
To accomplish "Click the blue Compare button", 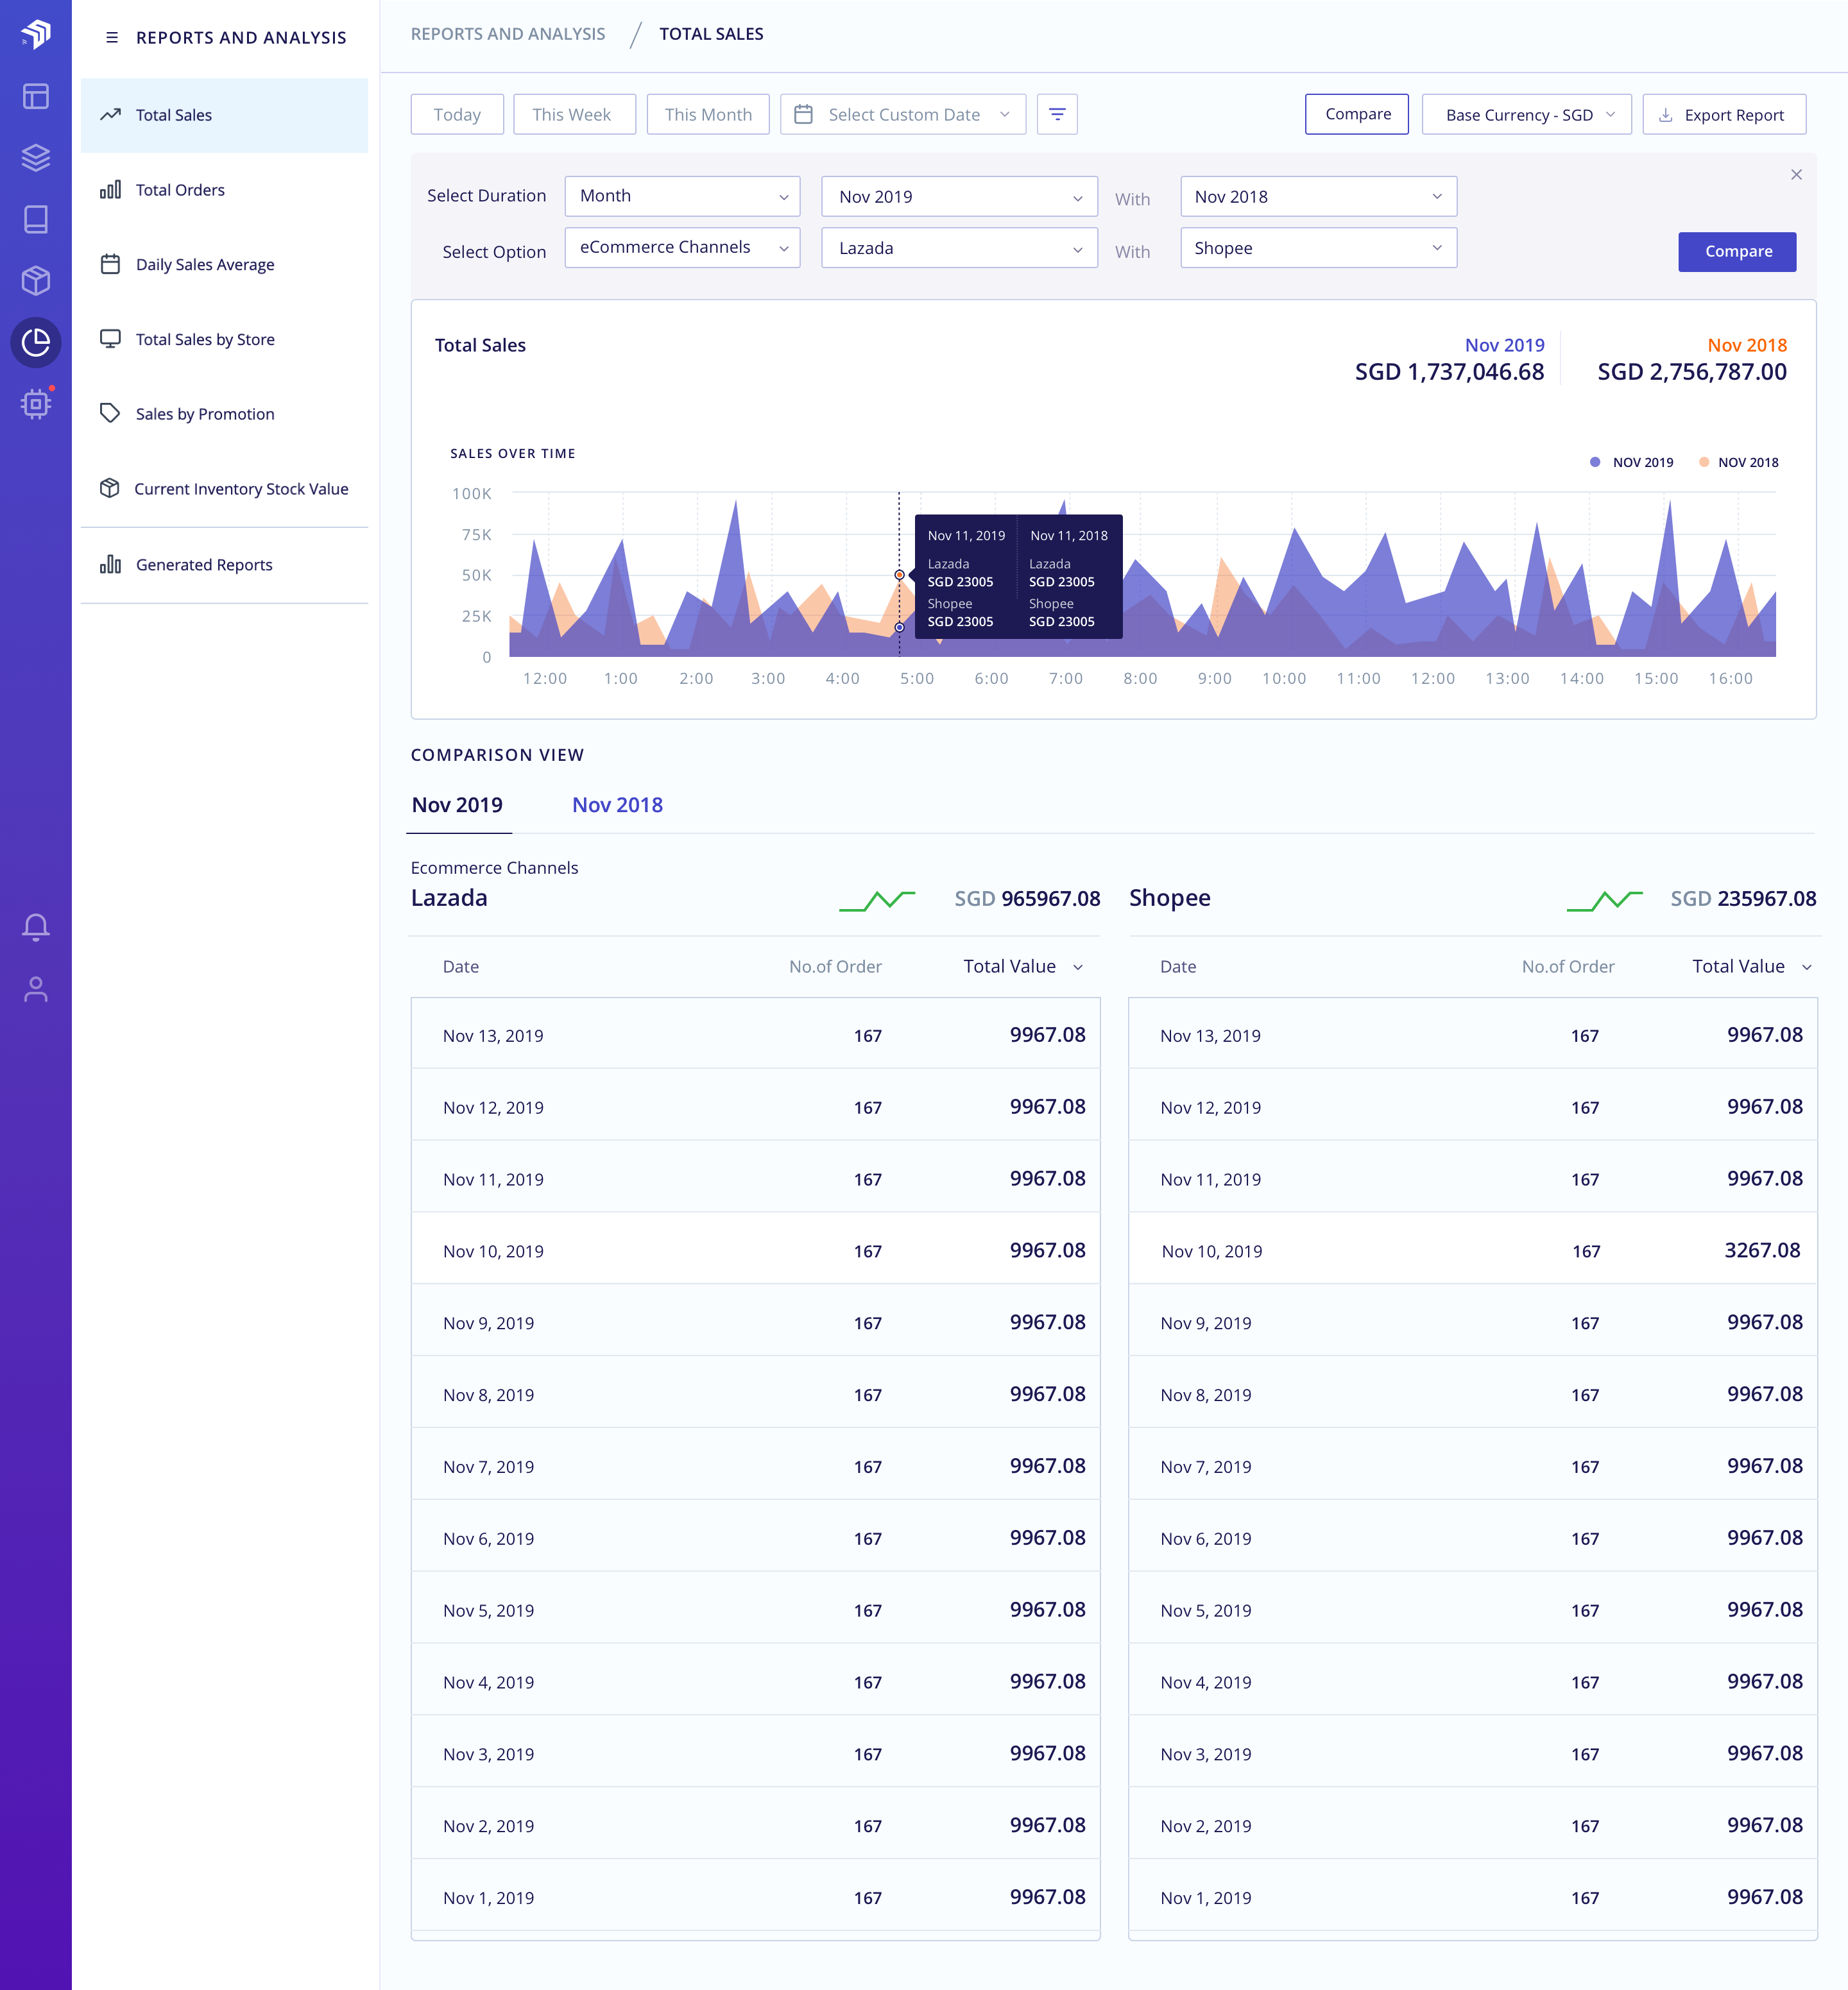I will 1737,252.
